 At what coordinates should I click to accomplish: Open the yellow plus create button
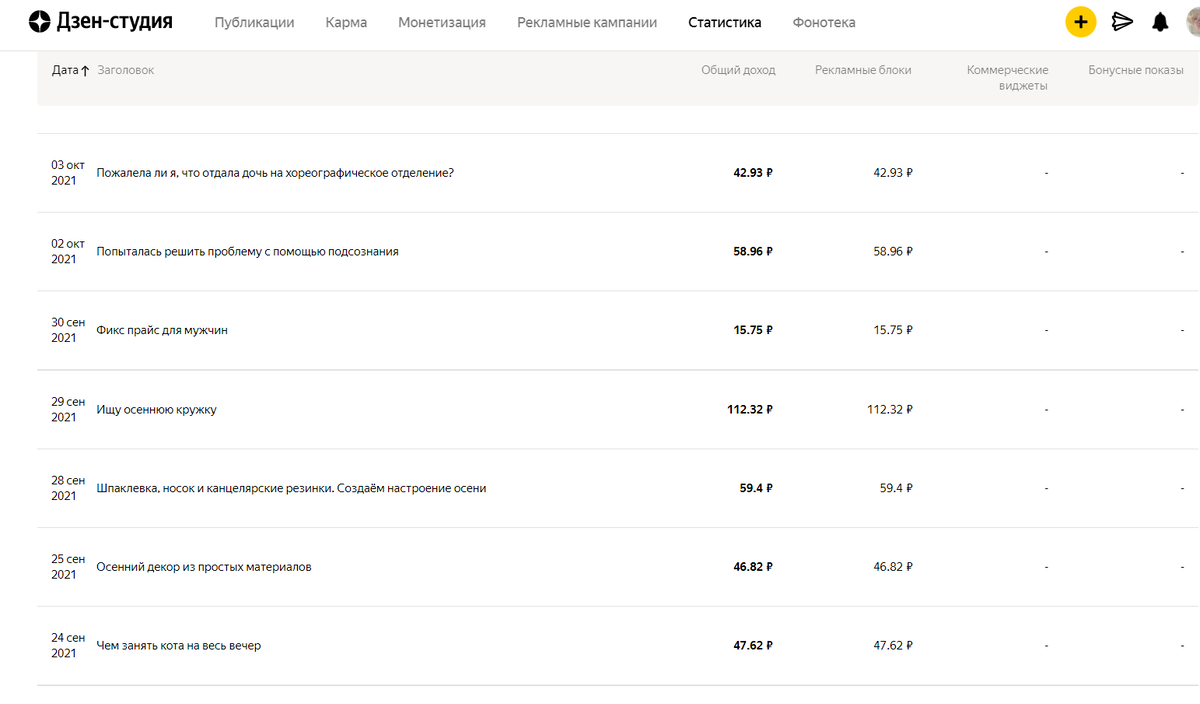[x=1081, y=20]
